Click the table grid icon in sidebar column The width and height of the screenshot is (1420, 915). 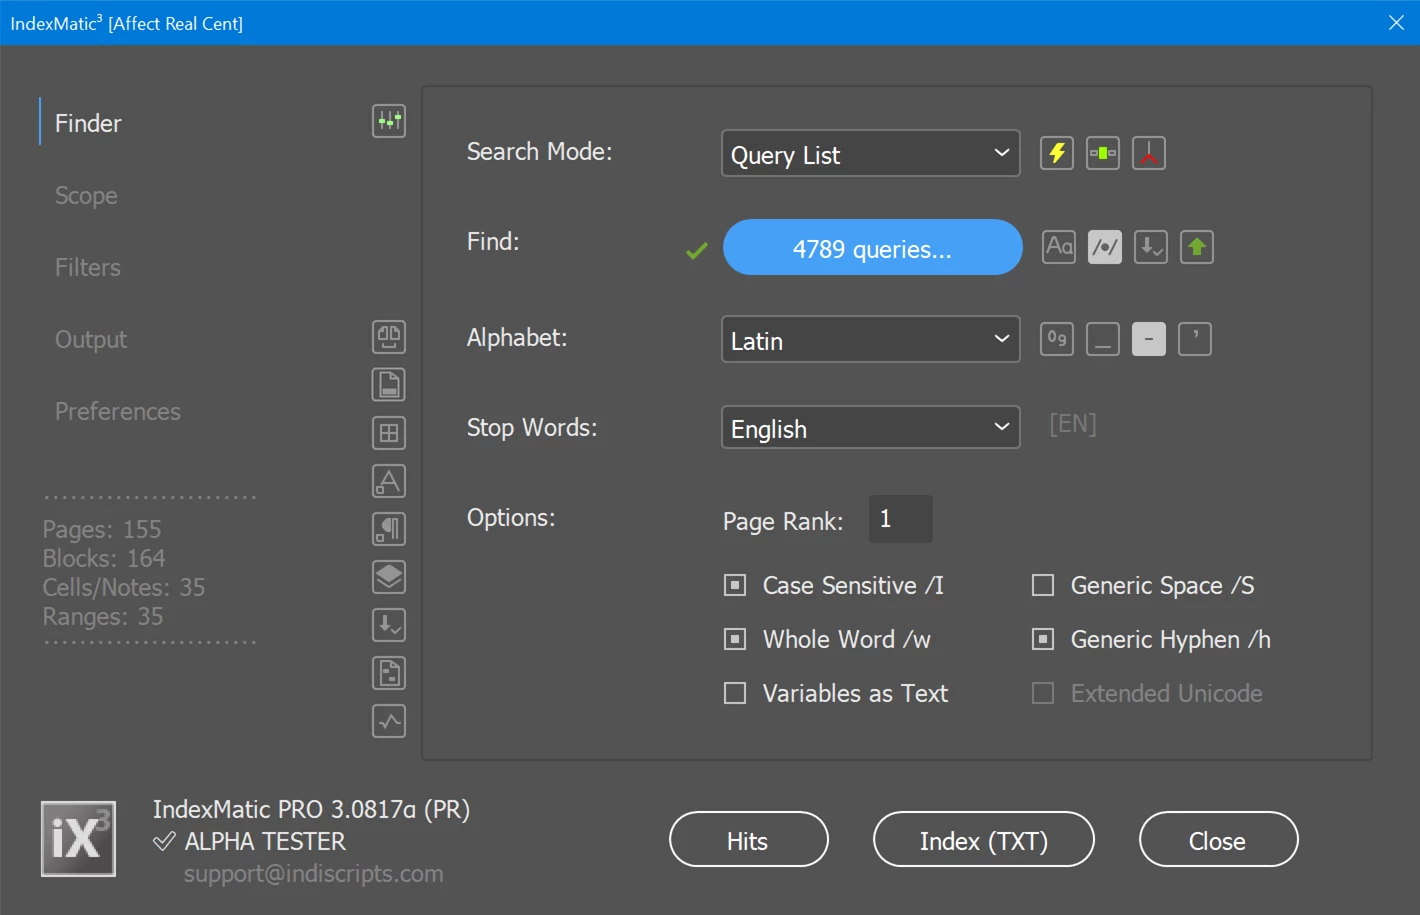pos(389,433)
